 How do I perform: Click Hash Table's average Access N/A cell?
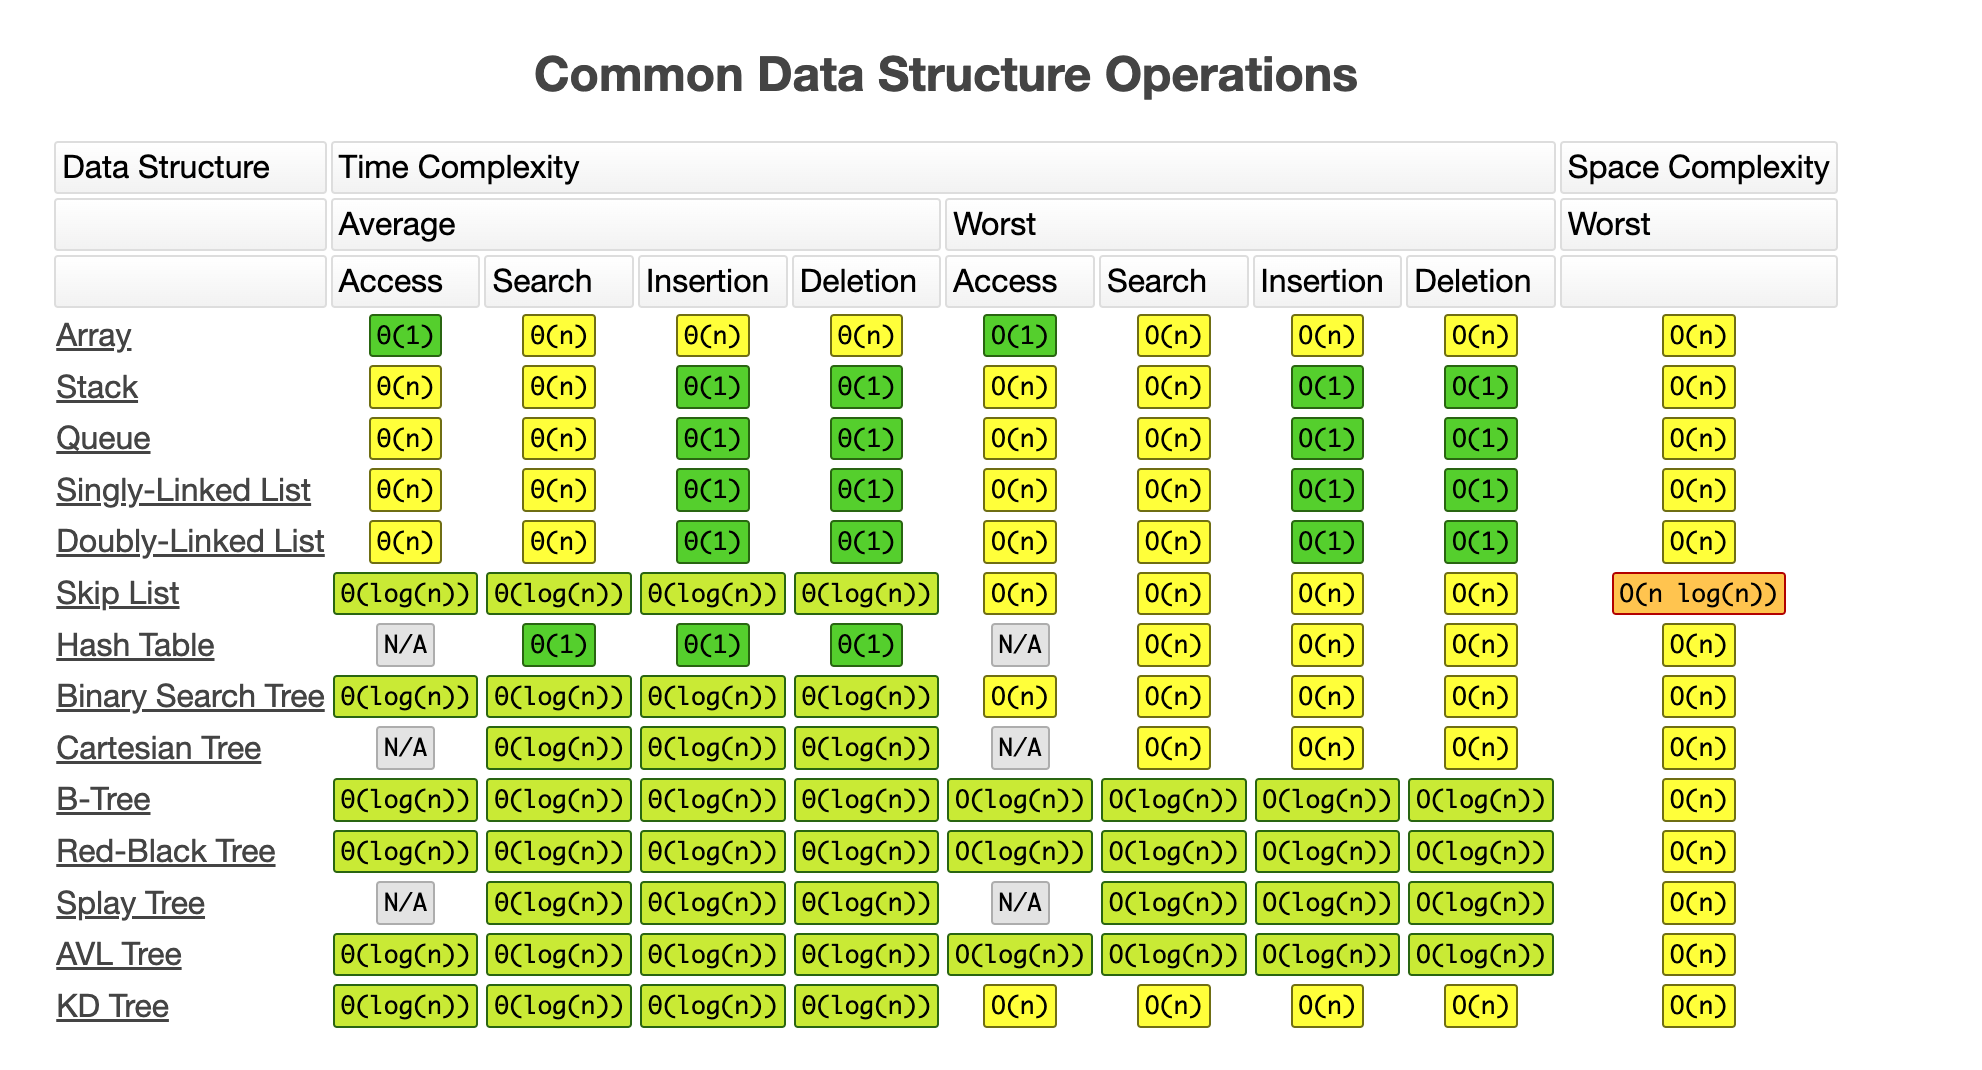[x=405, y=645]
